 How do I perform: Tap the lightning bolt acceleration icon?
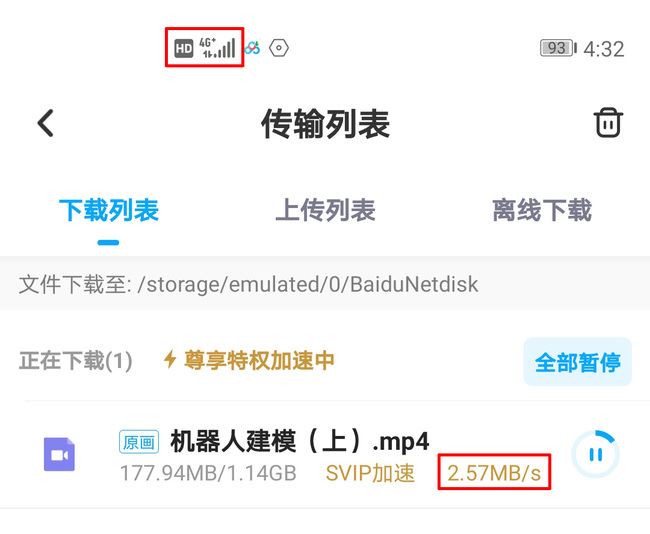(170, 359)
